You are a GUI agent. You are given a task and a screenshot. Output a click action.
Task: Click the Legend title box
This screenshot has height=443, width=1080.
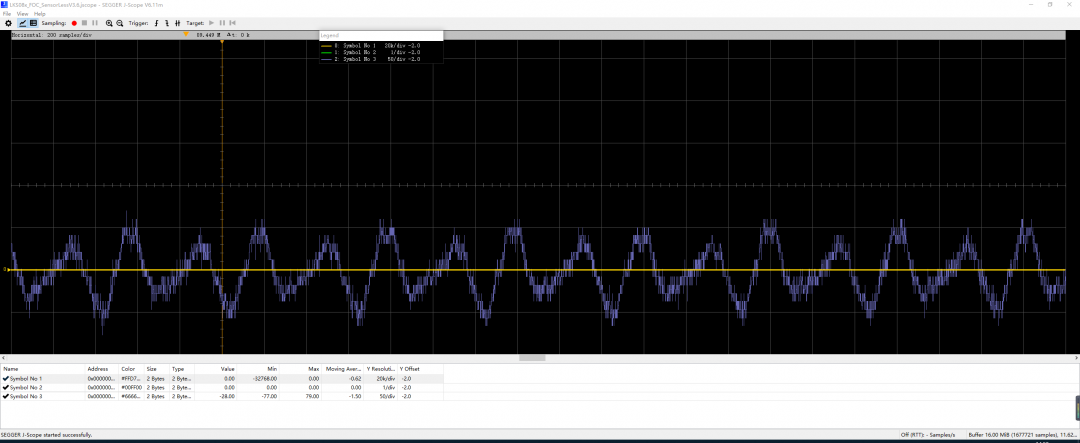(x=382, y=35)
